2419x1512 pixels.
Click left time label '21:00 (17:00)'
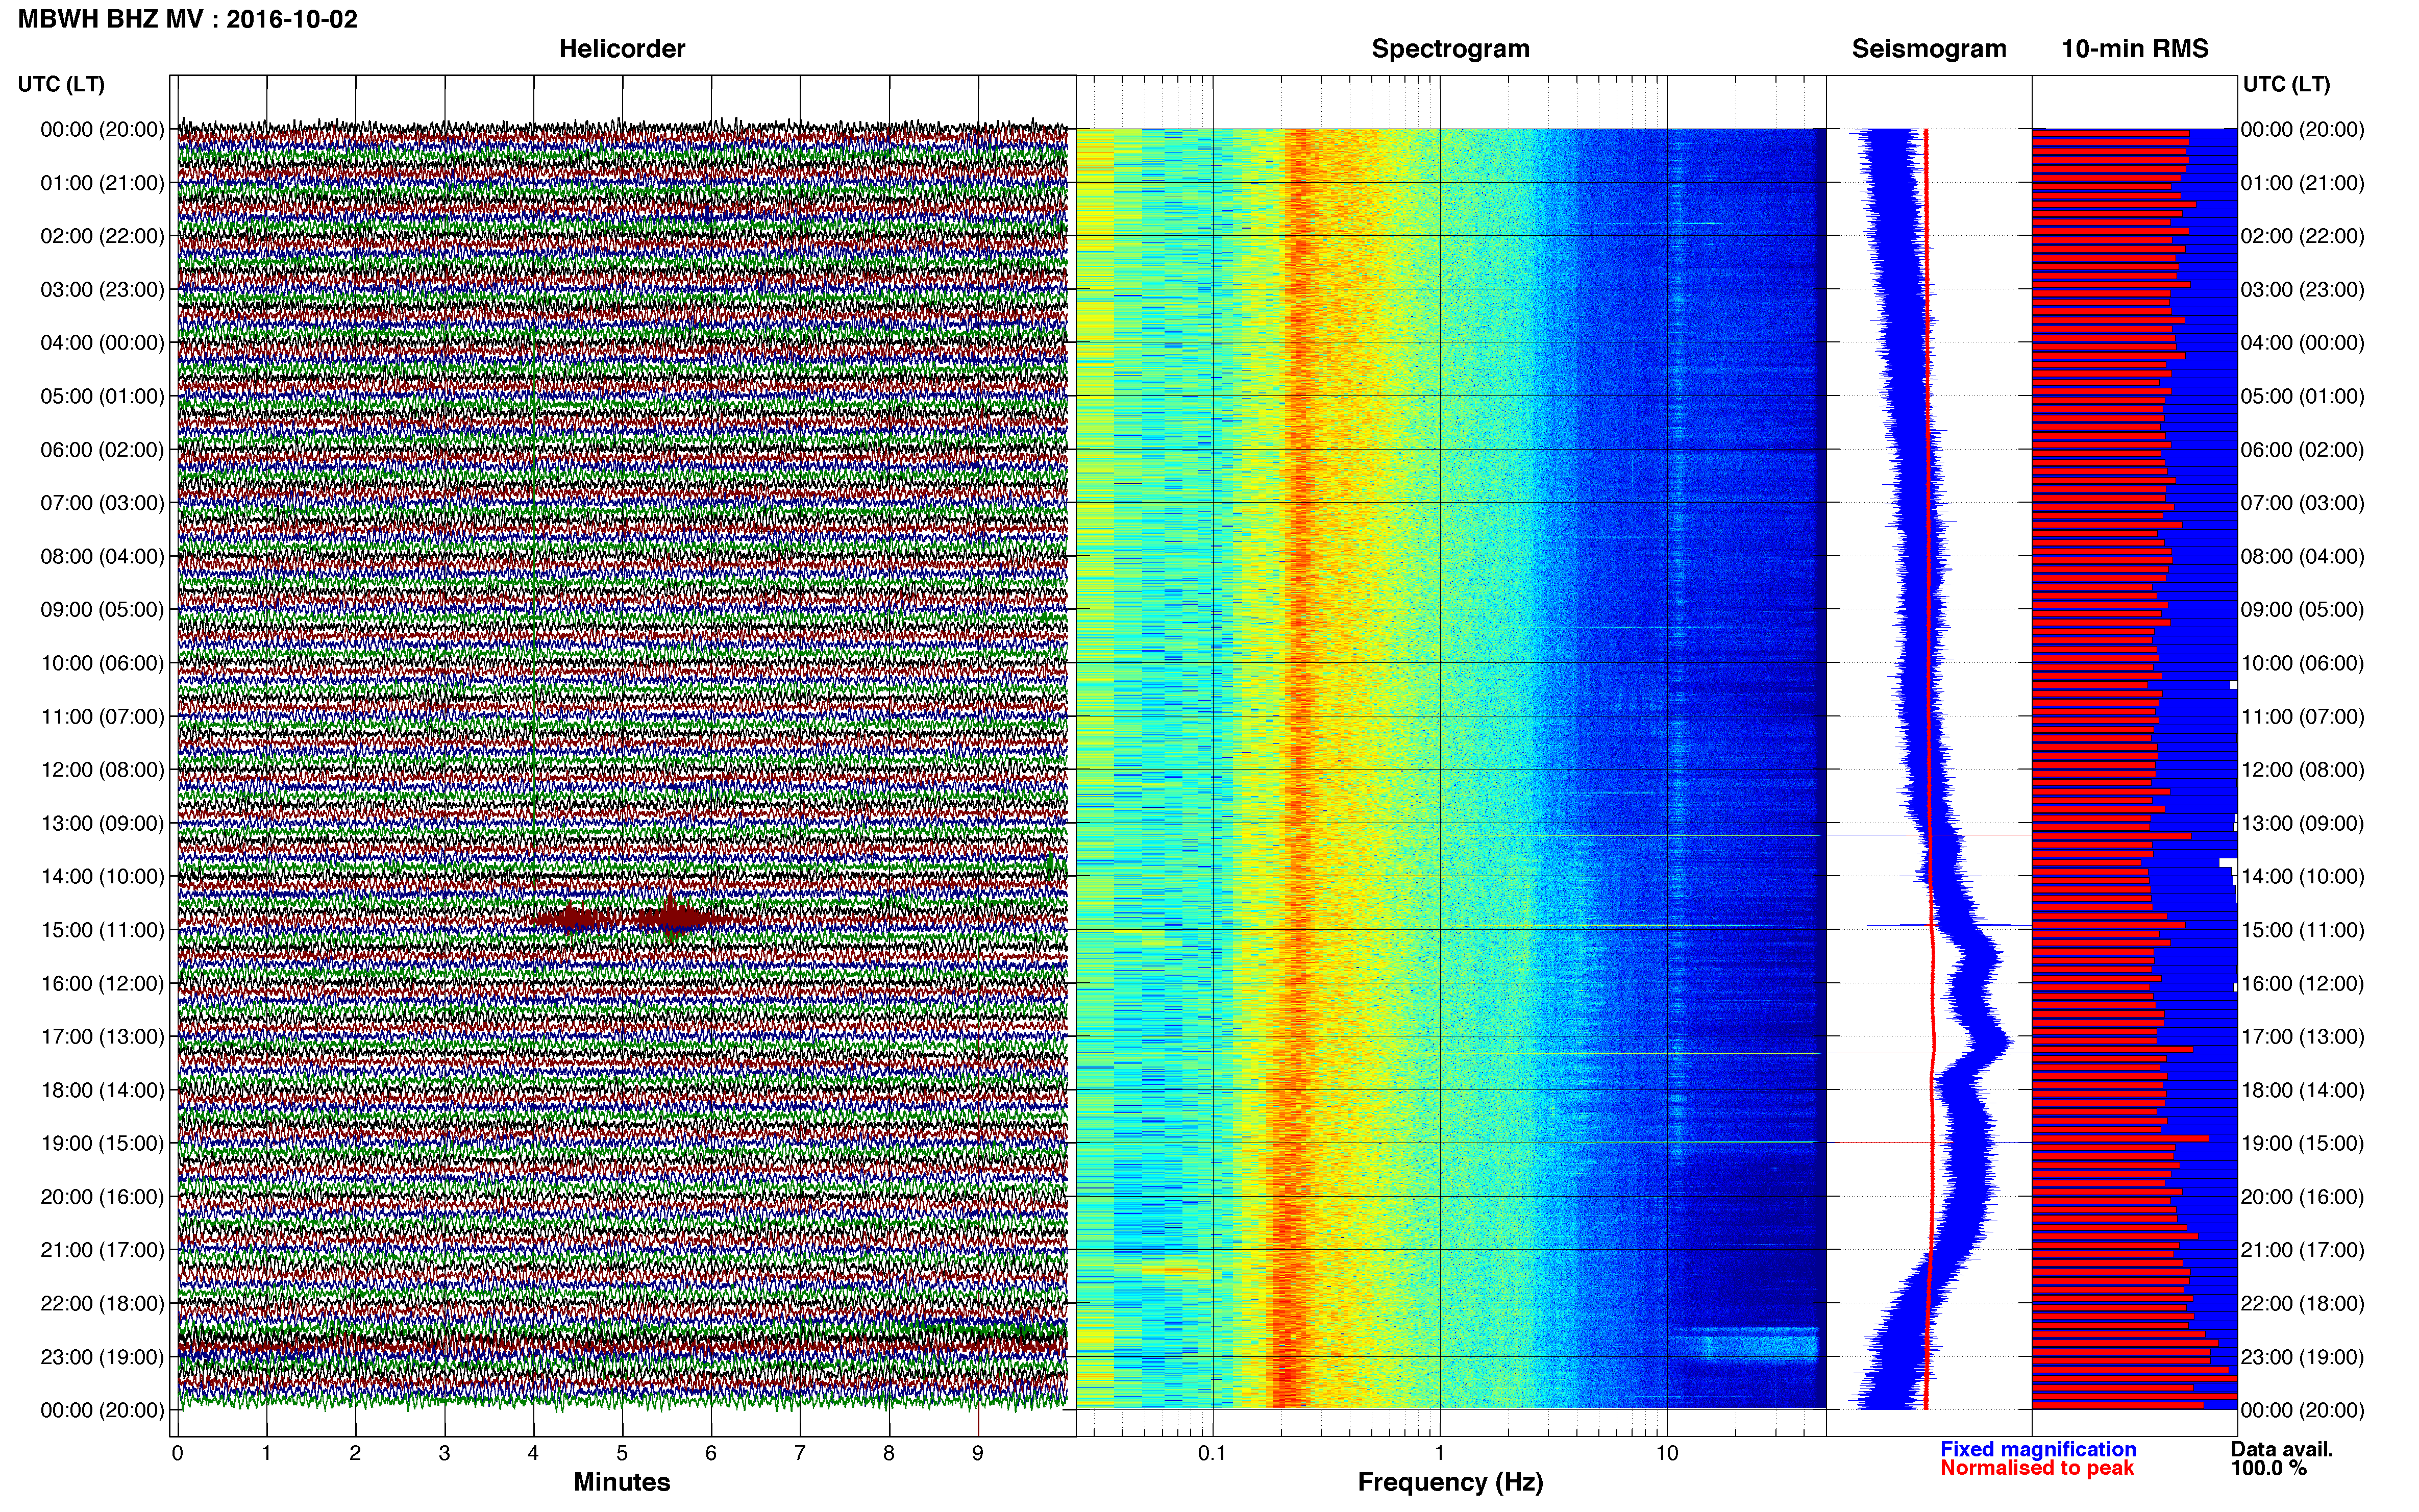pos(102,1250)
